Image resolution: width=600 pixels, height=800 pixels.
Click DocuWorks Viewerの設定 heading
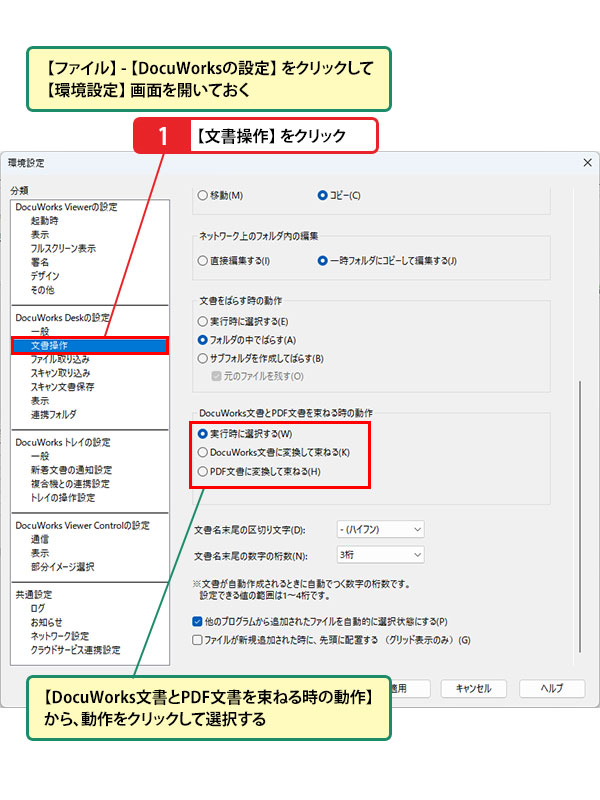[x=66, y=207]
